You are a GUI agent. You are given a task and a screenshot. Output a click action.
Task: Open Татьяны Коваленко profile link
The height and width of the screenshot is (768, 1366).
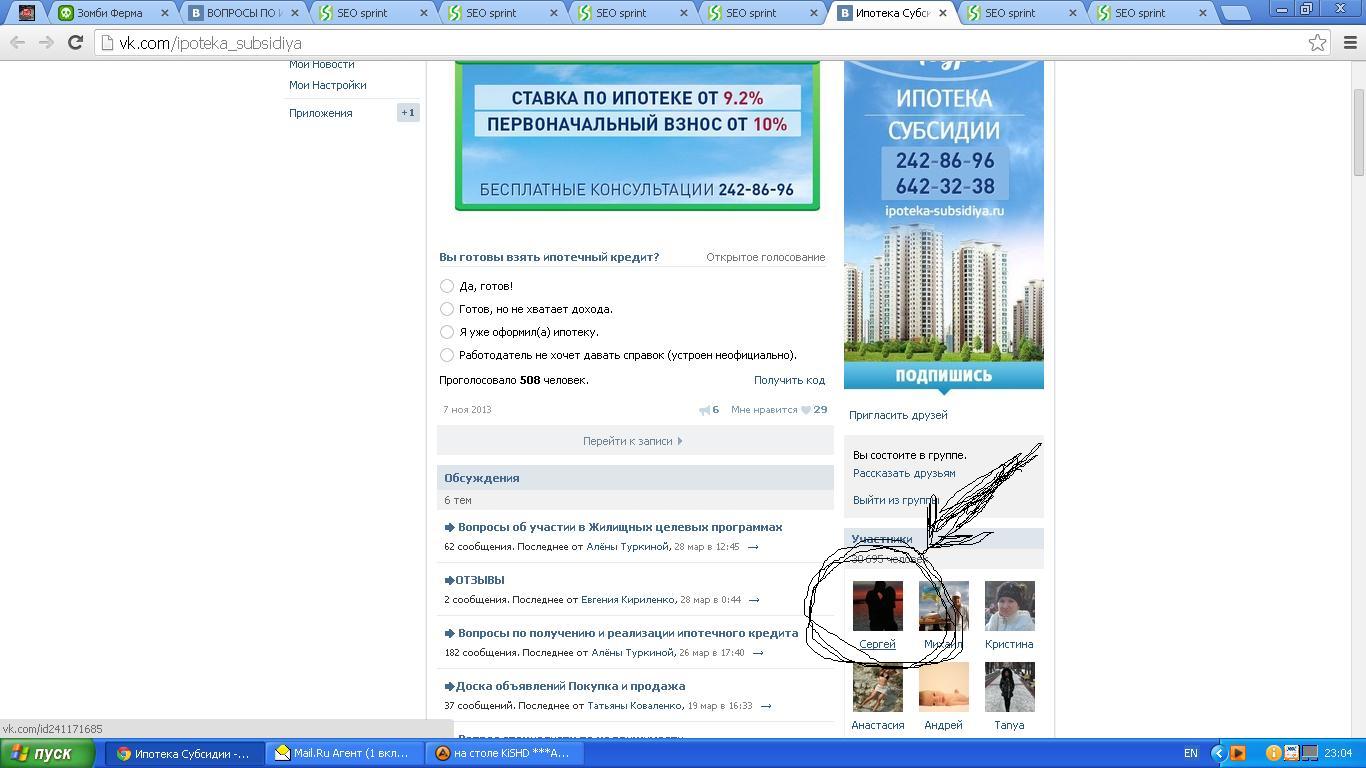[x=634, y=706]
